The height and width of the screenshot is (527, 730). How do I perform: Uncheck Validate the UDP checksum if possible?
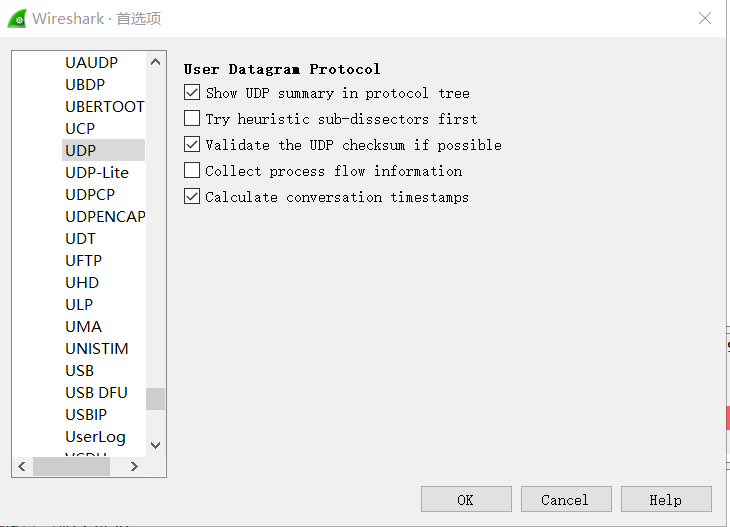click(192, 144)
